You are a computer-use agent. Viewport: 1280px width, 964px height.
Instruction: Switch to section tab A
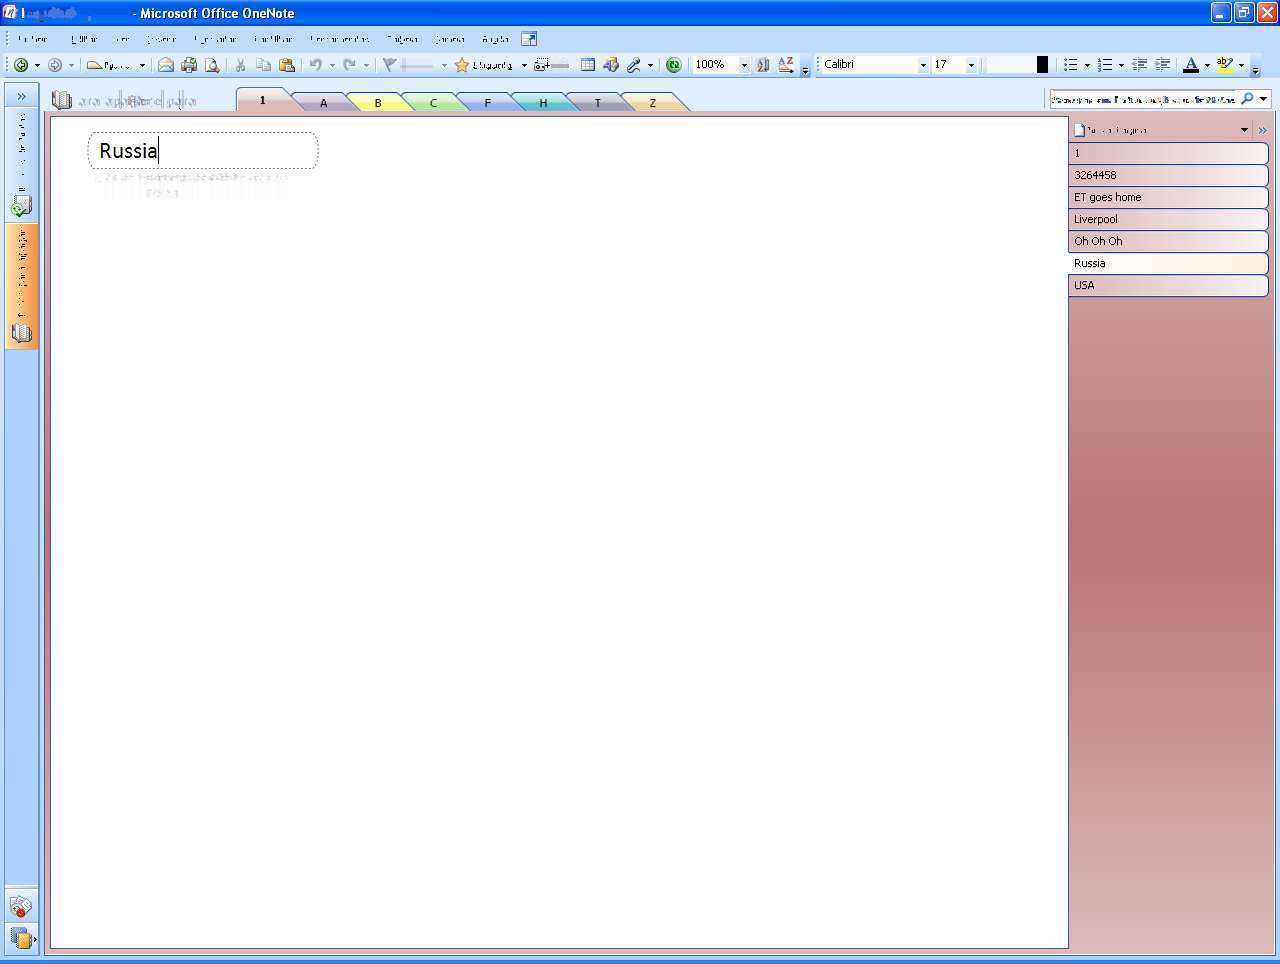point(323,102)
